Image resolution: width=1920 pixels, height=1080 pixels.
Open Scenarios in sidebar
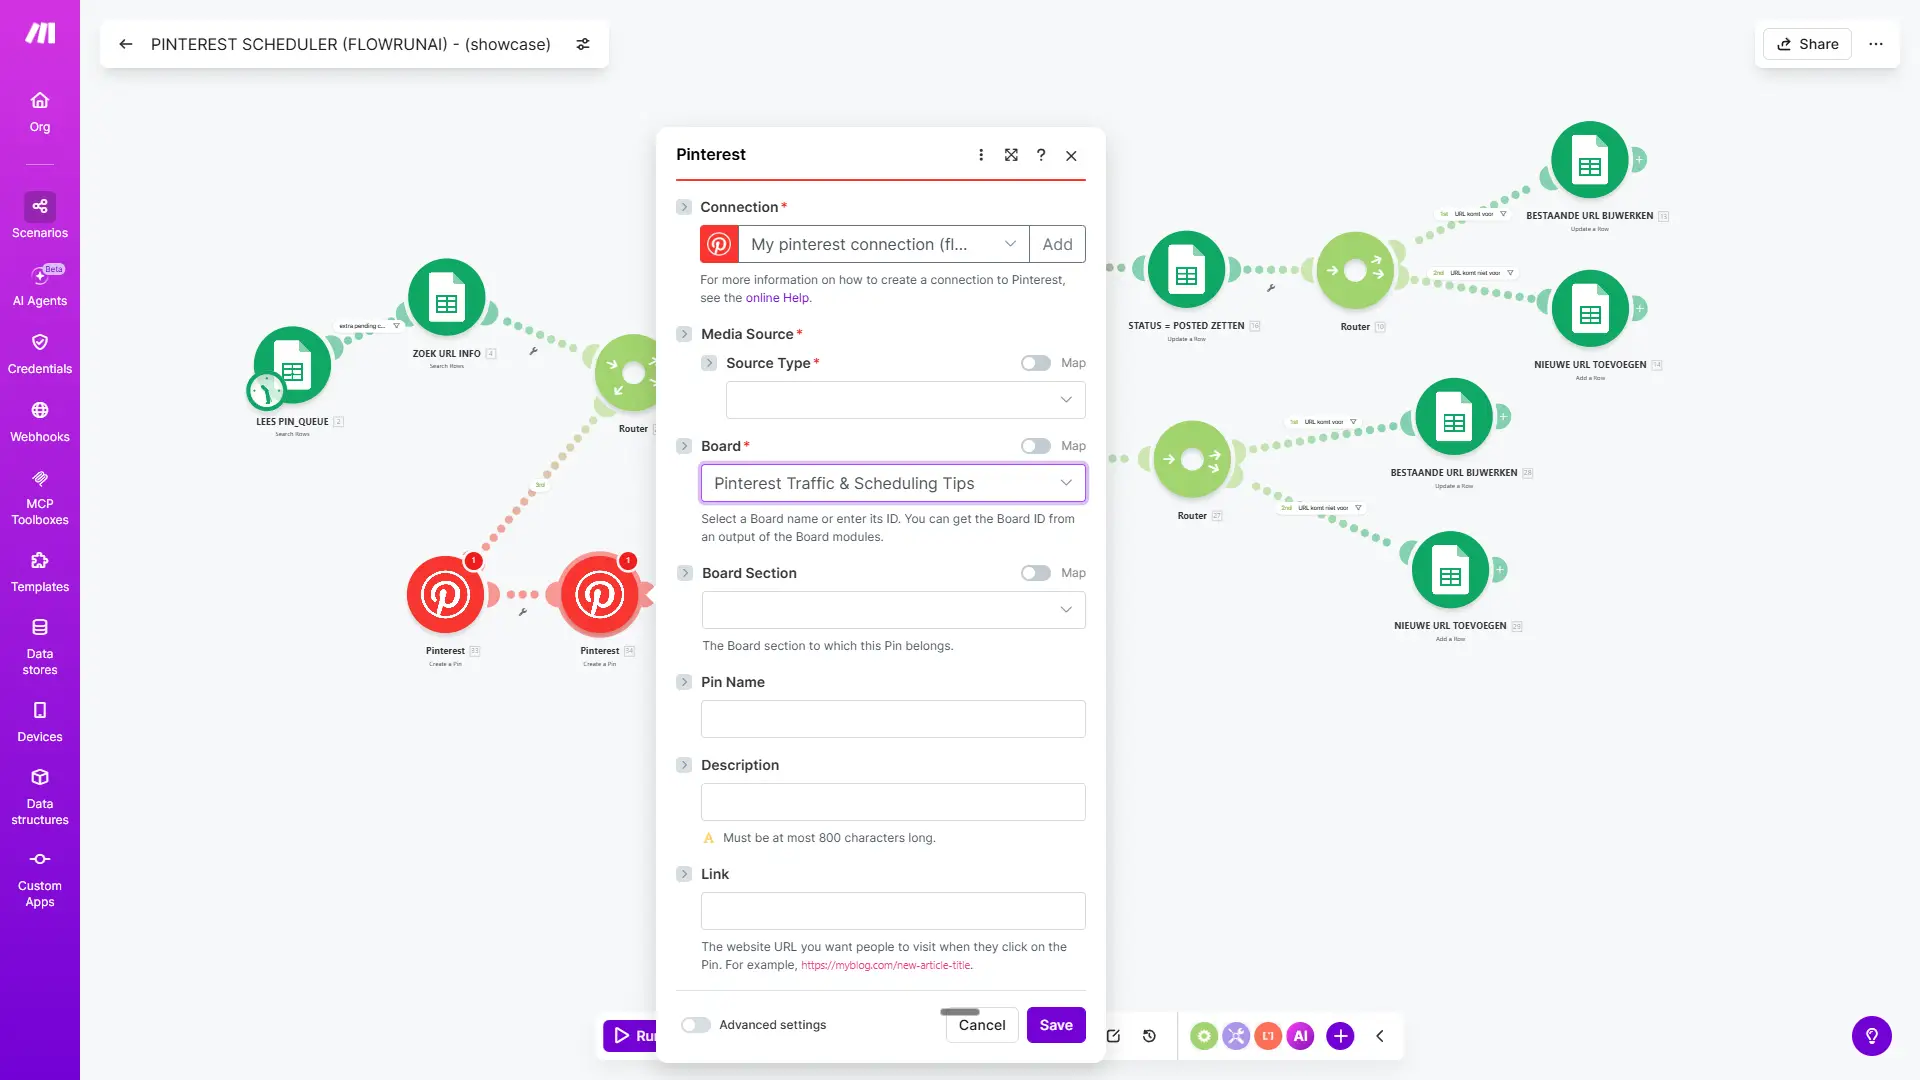coord(40,216)
